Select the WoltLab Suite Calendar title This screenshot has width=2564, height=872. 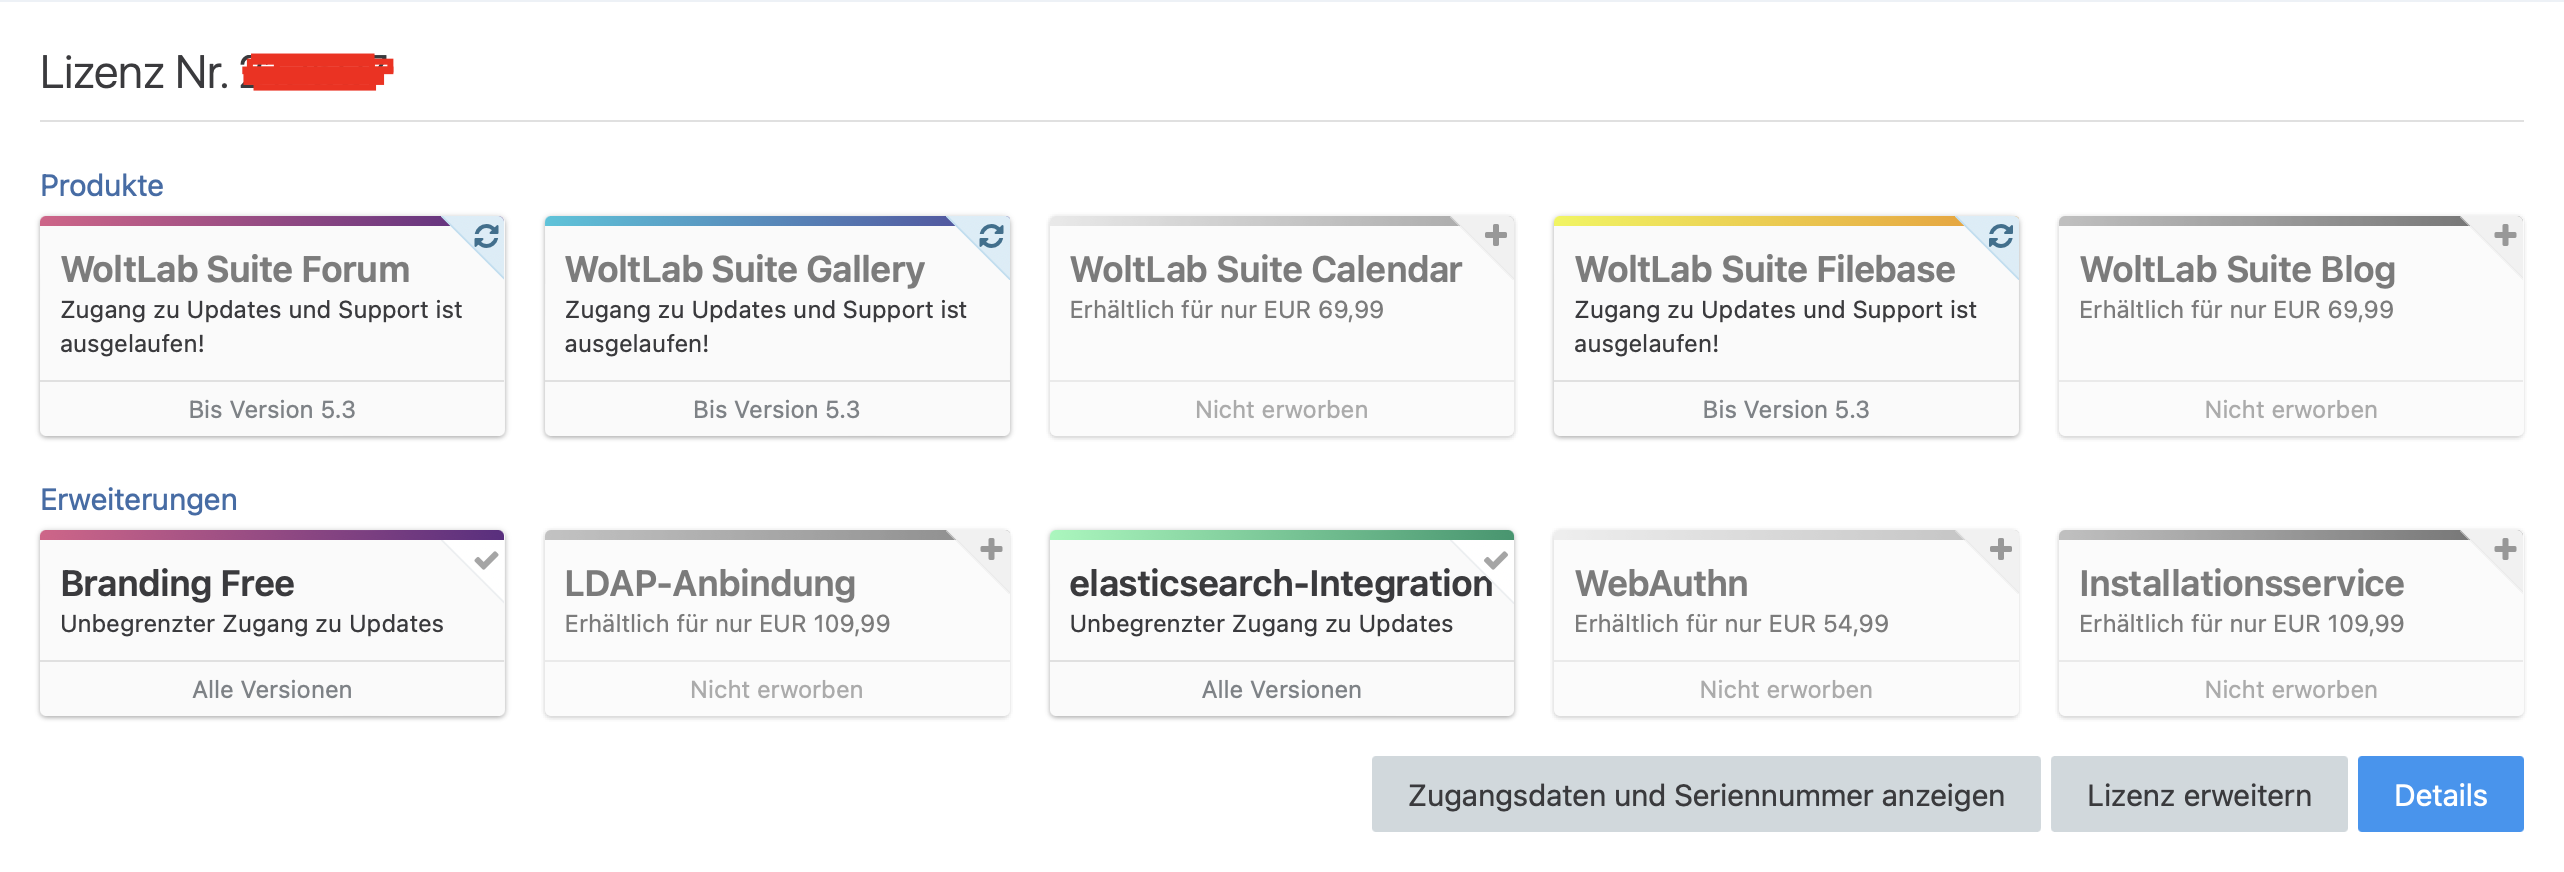[1265, 270]
